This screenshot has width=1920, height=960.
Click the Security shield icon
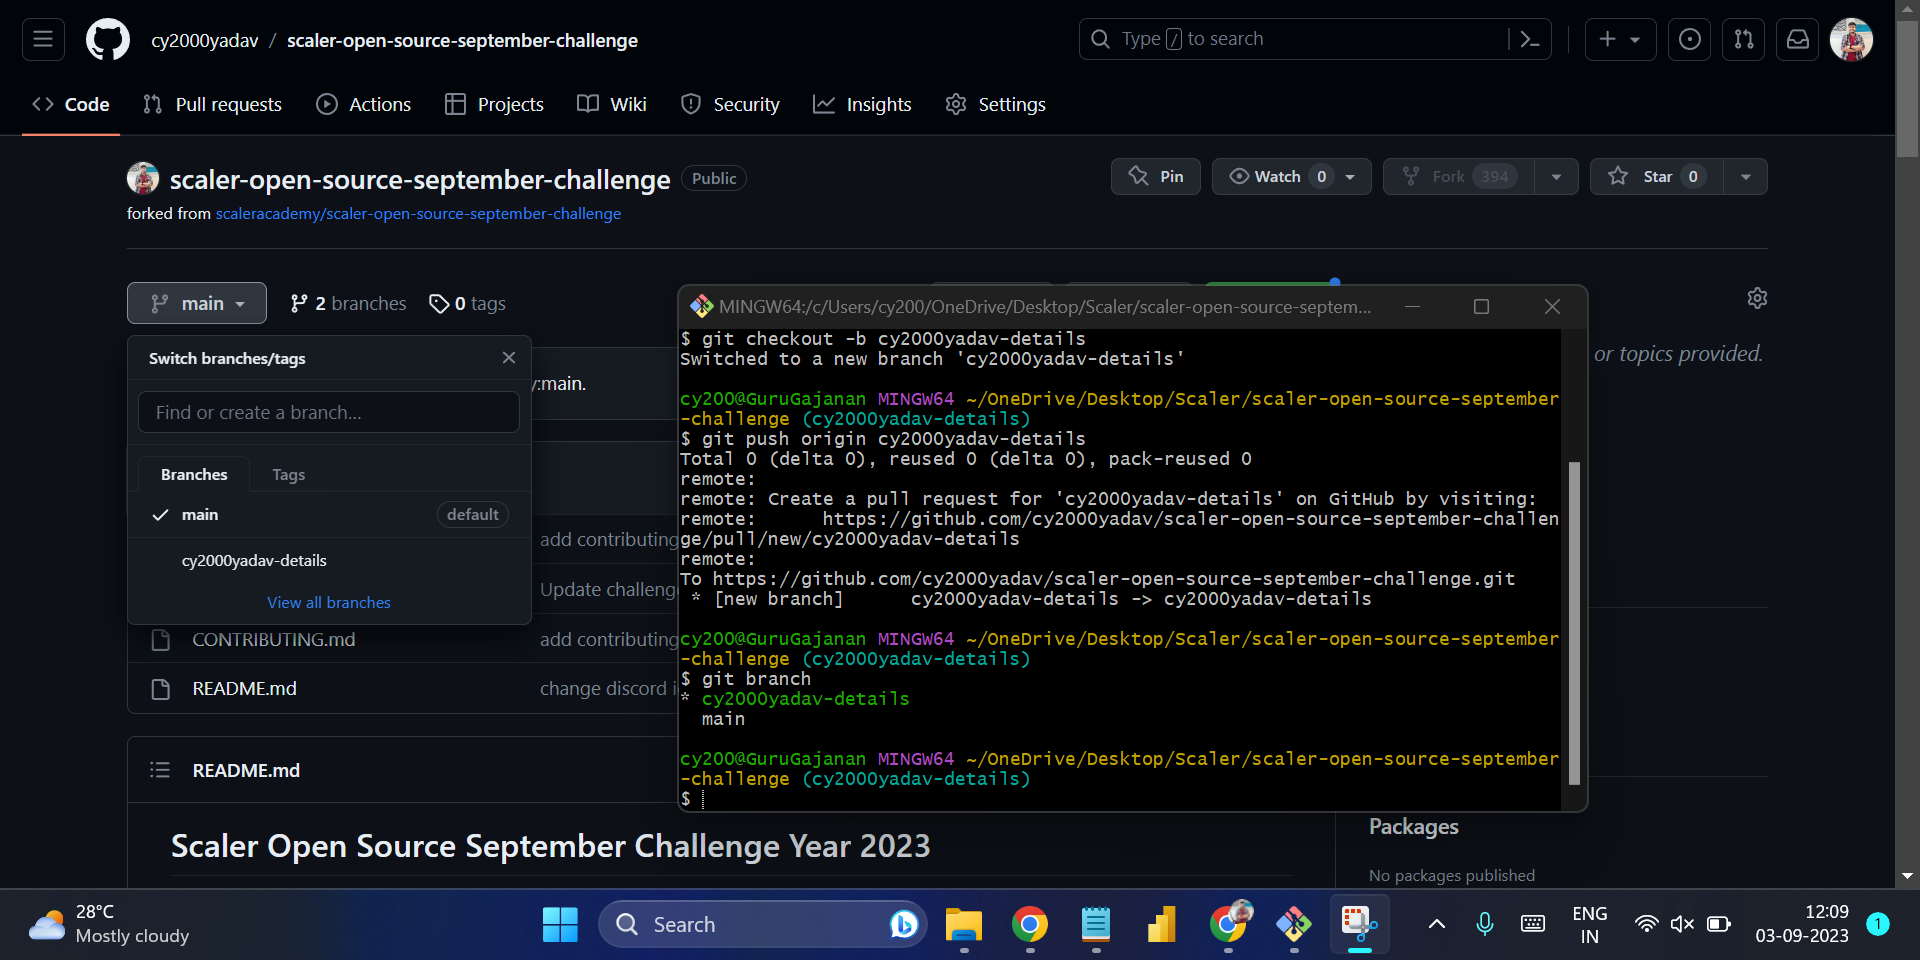tap(691, 104)
